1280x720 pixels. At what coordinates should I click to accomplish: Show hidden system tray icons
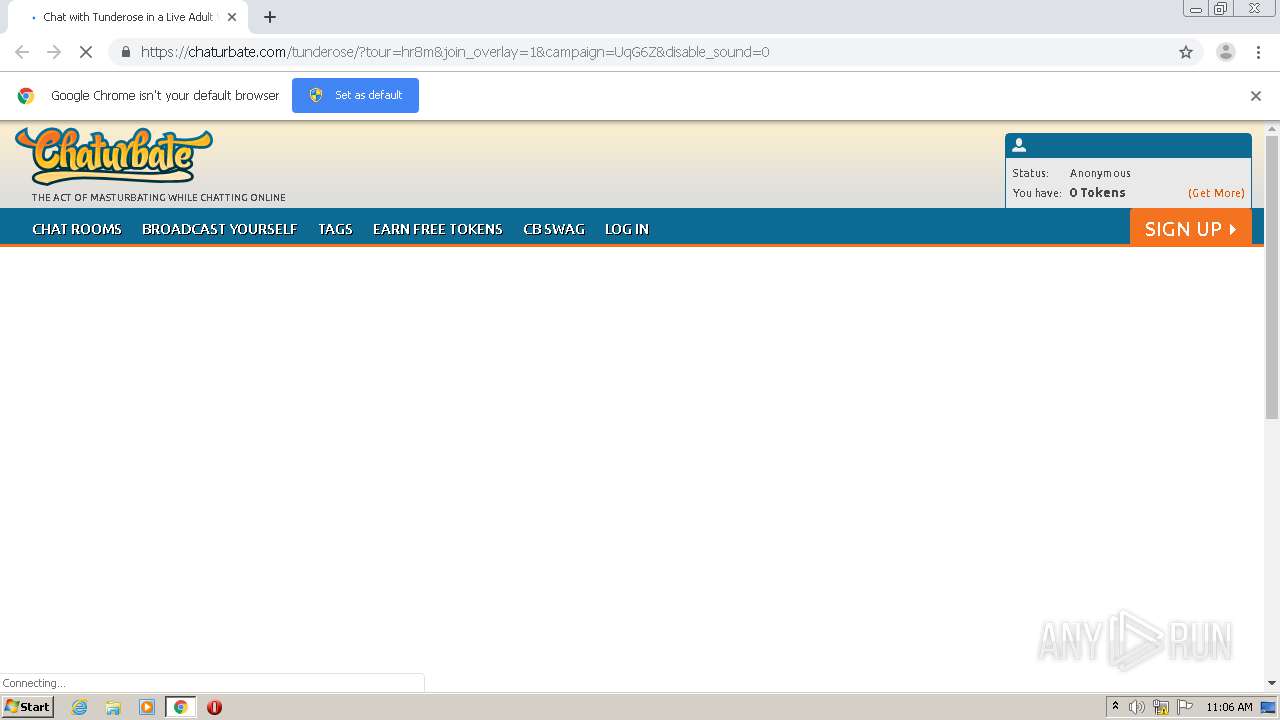click(x=1115, y=707)
